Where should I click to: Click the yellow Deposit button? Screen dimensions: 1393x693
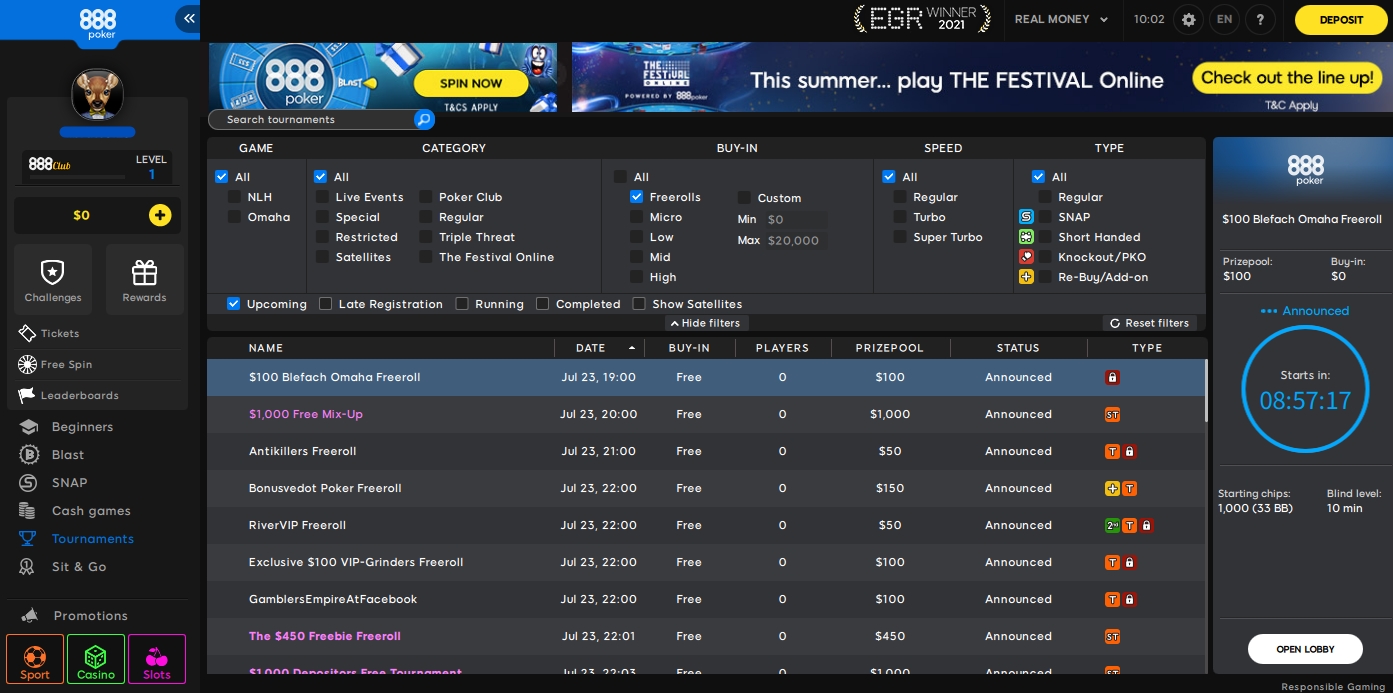pyautogui.click(x=1341, y=20)
